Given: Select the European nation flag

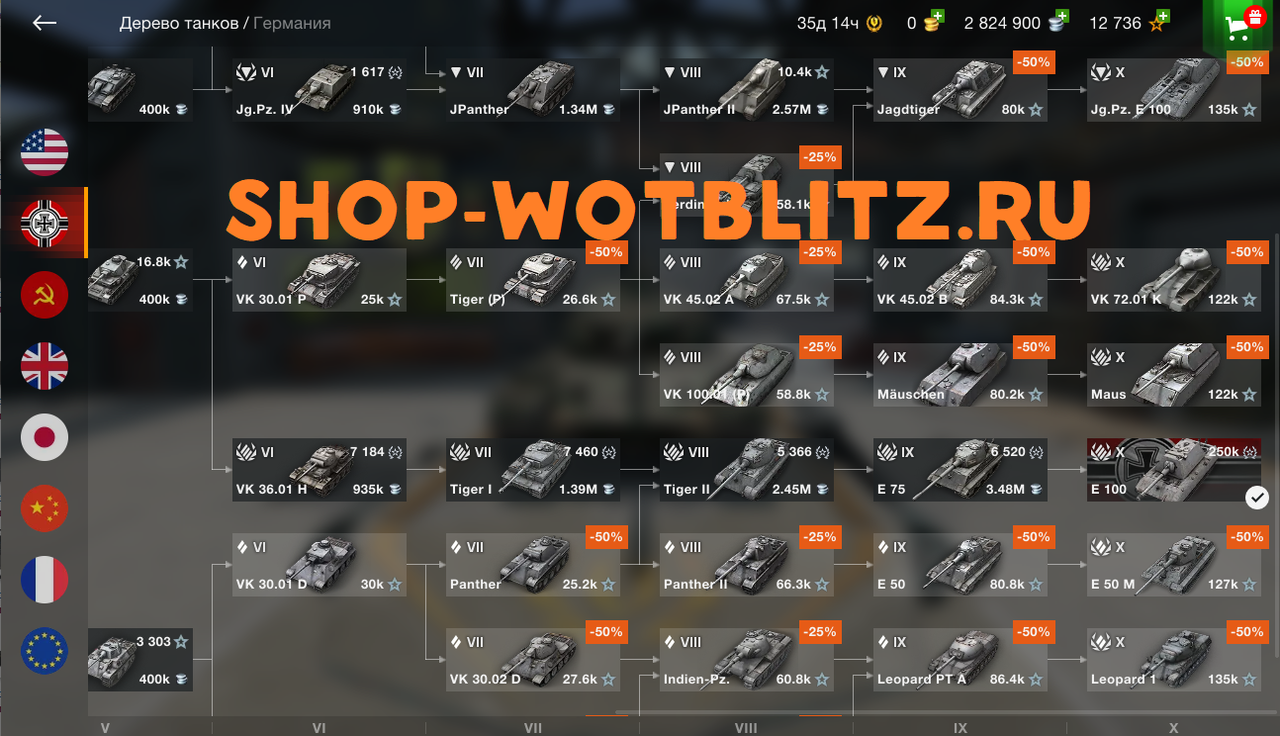Looking at the screenshot, I should 45,651.
